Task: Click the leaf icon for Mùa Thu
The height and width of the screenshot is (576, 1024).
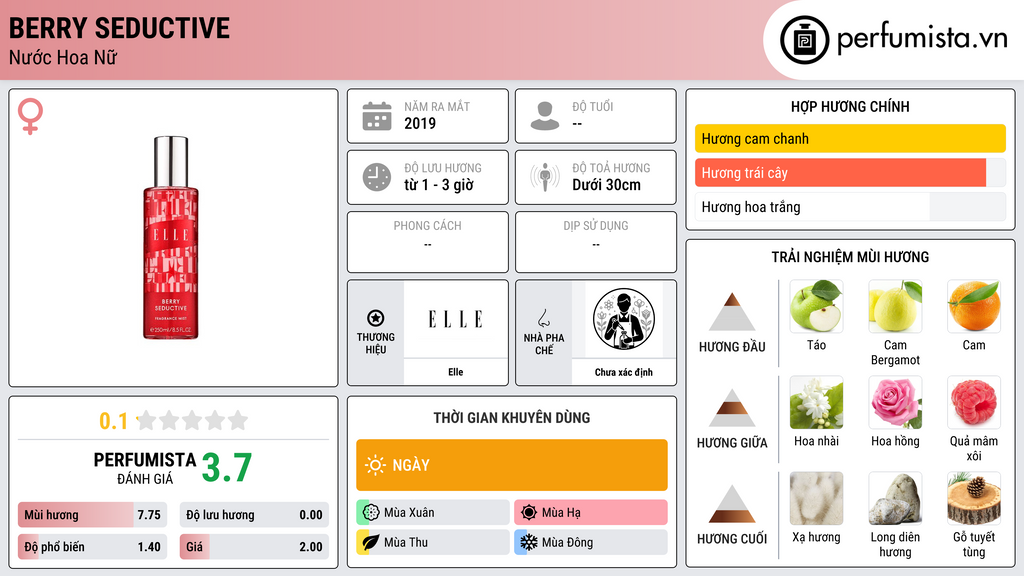Action: click(371, 542)
